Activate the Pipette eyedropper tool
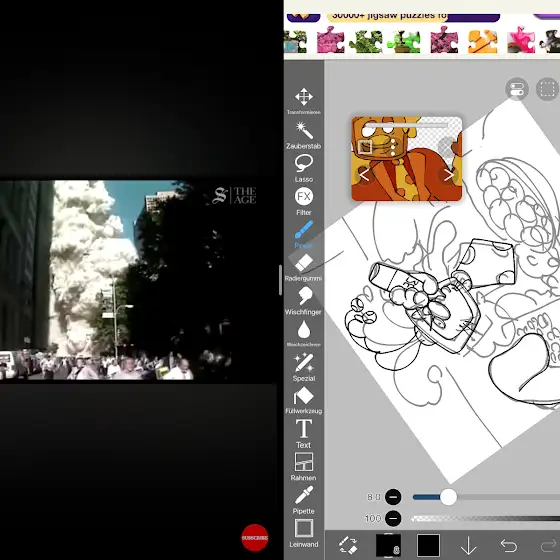Viewport: 560px width, 560px height. [304, 500]
